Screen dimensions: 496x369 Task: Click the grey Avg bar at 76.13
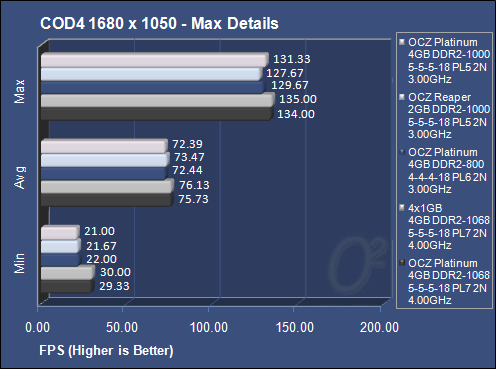(x=107, y=186)
